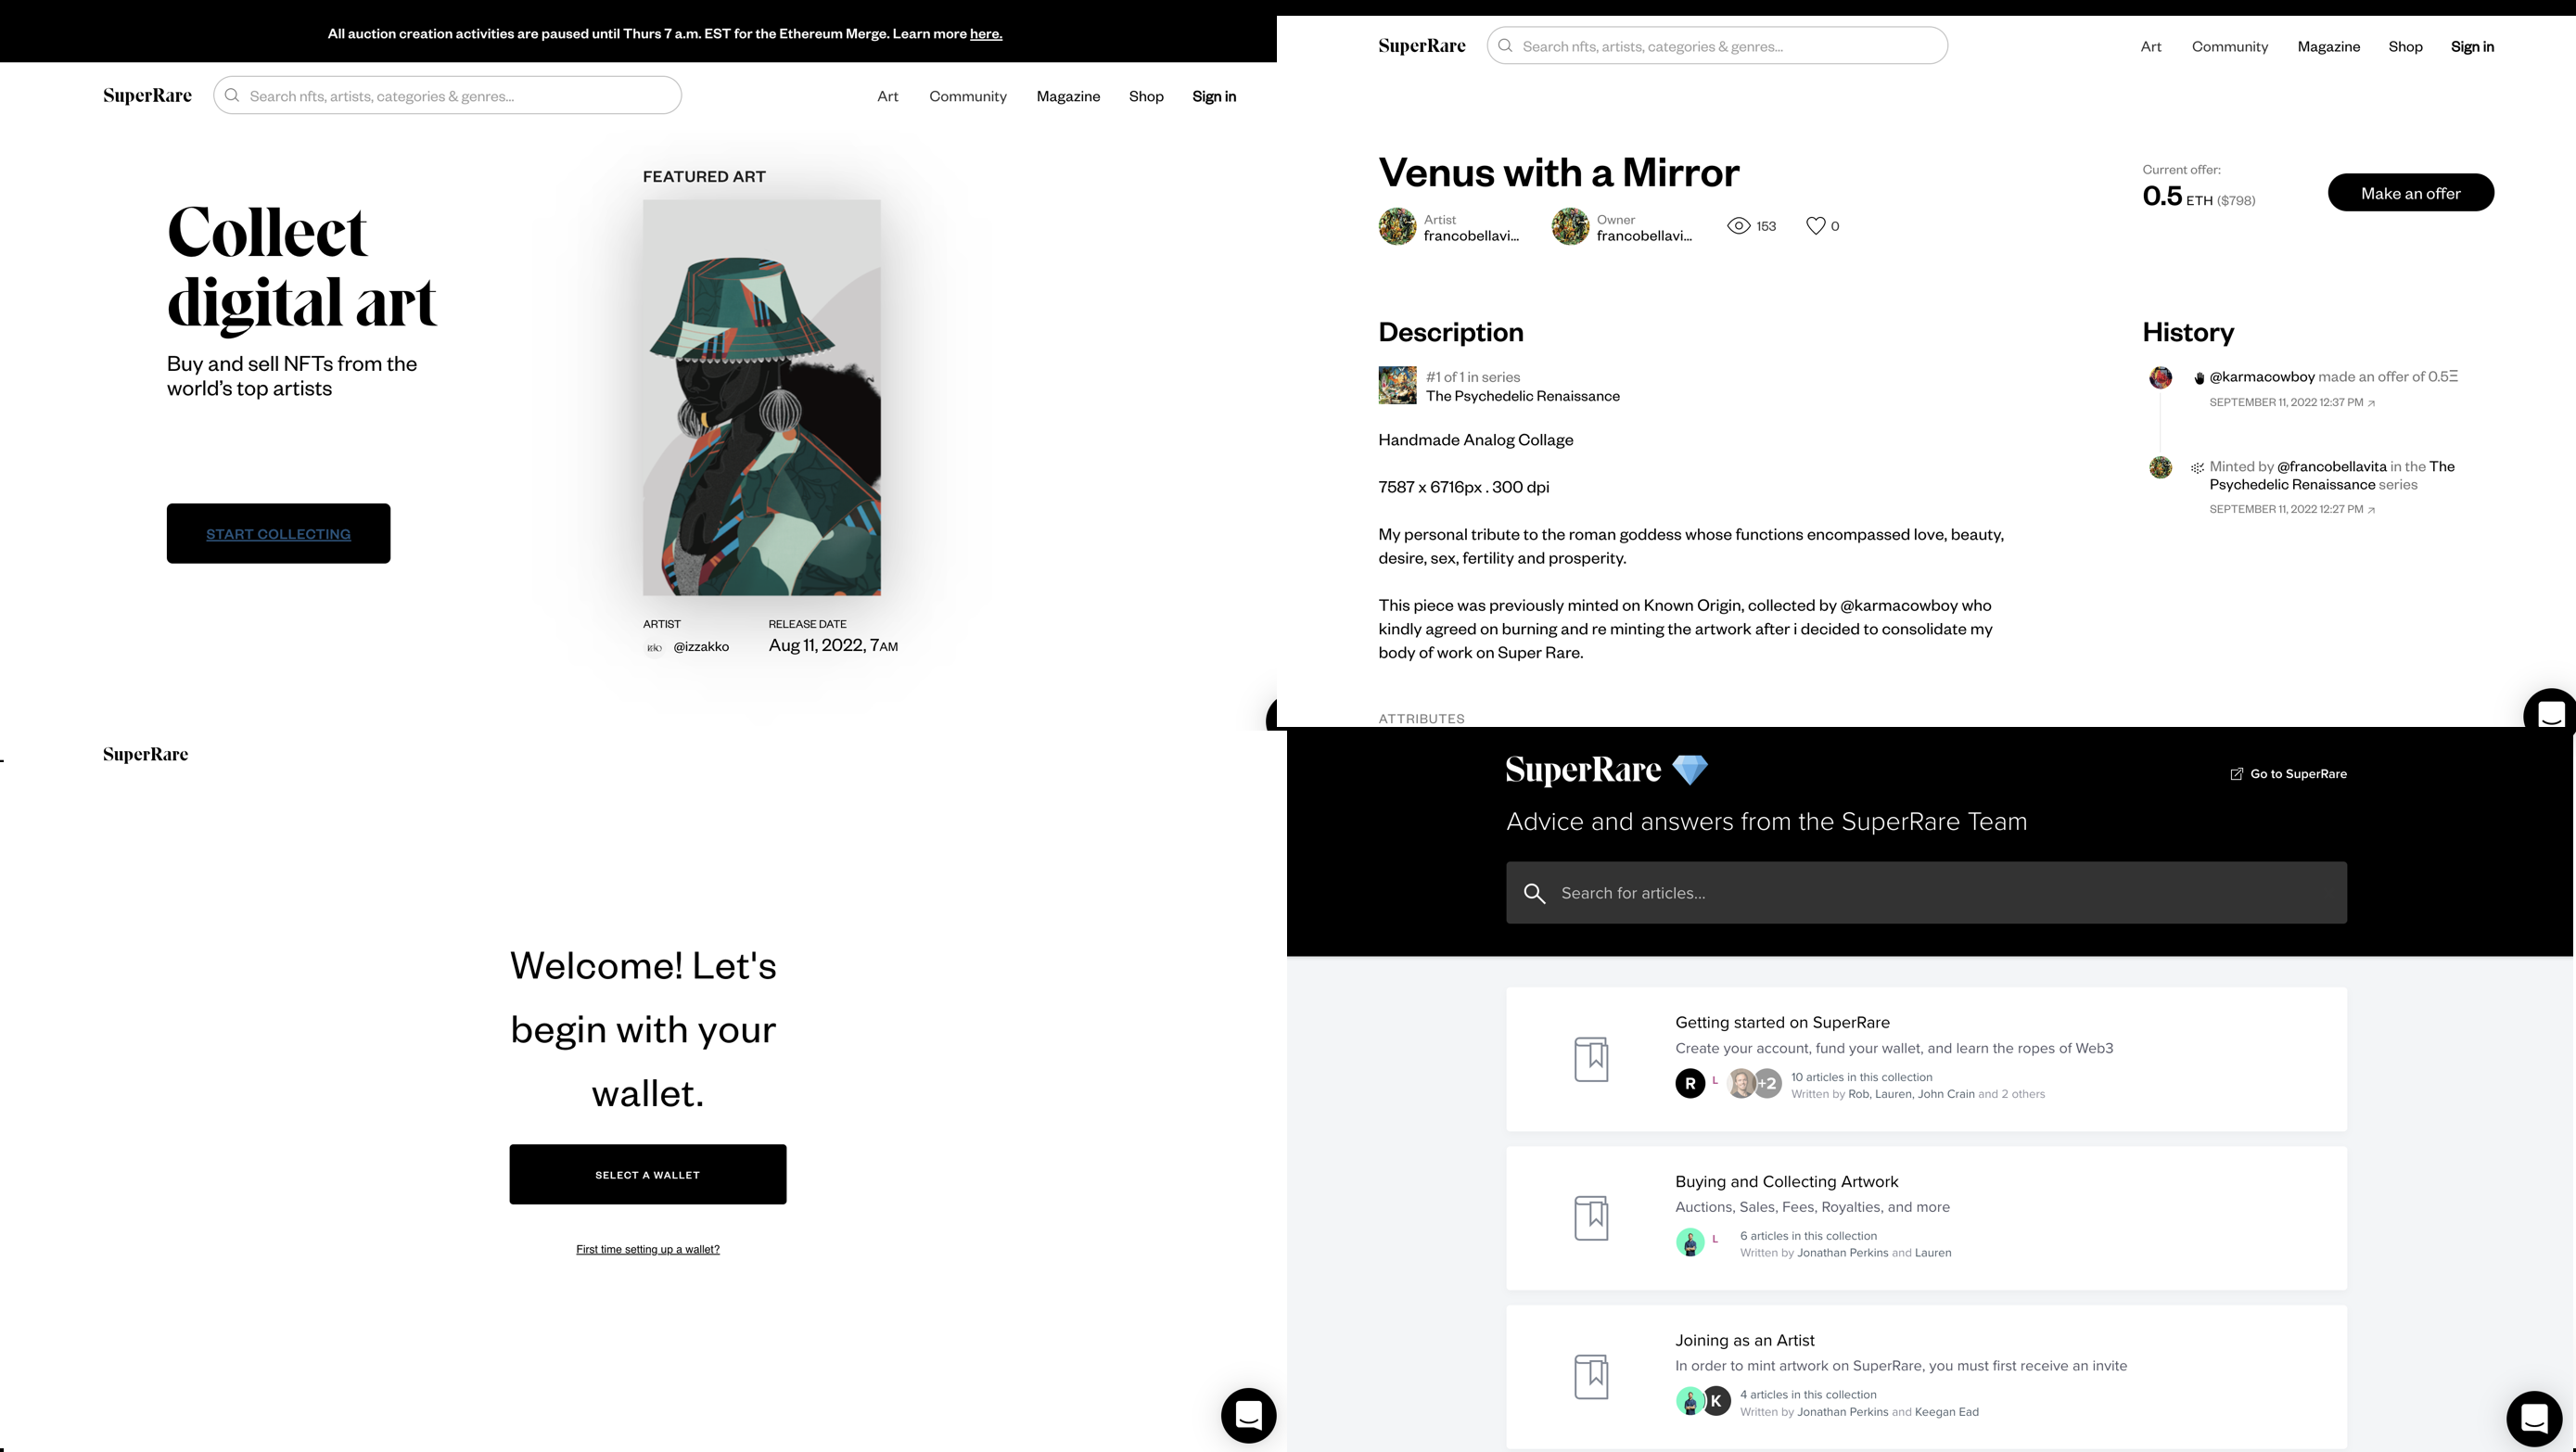Select Shop in the homepage navigation

pyautogui.click(x=1146, y=96)
